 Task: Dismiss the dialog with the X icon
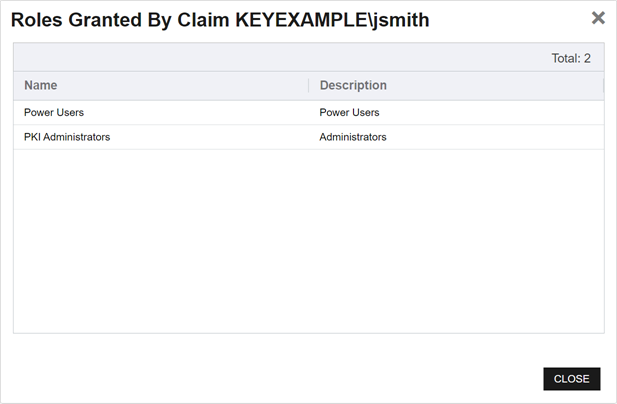pos(598,18)
